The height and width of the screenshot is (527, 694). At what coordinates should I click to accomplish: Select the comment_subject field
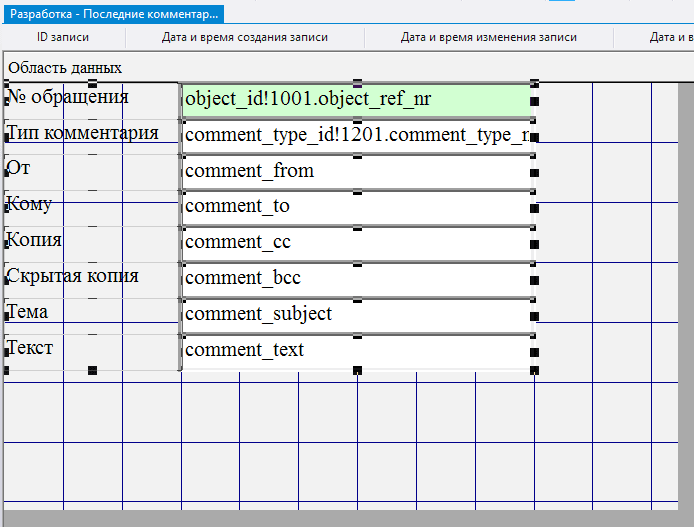coord(355,315)
